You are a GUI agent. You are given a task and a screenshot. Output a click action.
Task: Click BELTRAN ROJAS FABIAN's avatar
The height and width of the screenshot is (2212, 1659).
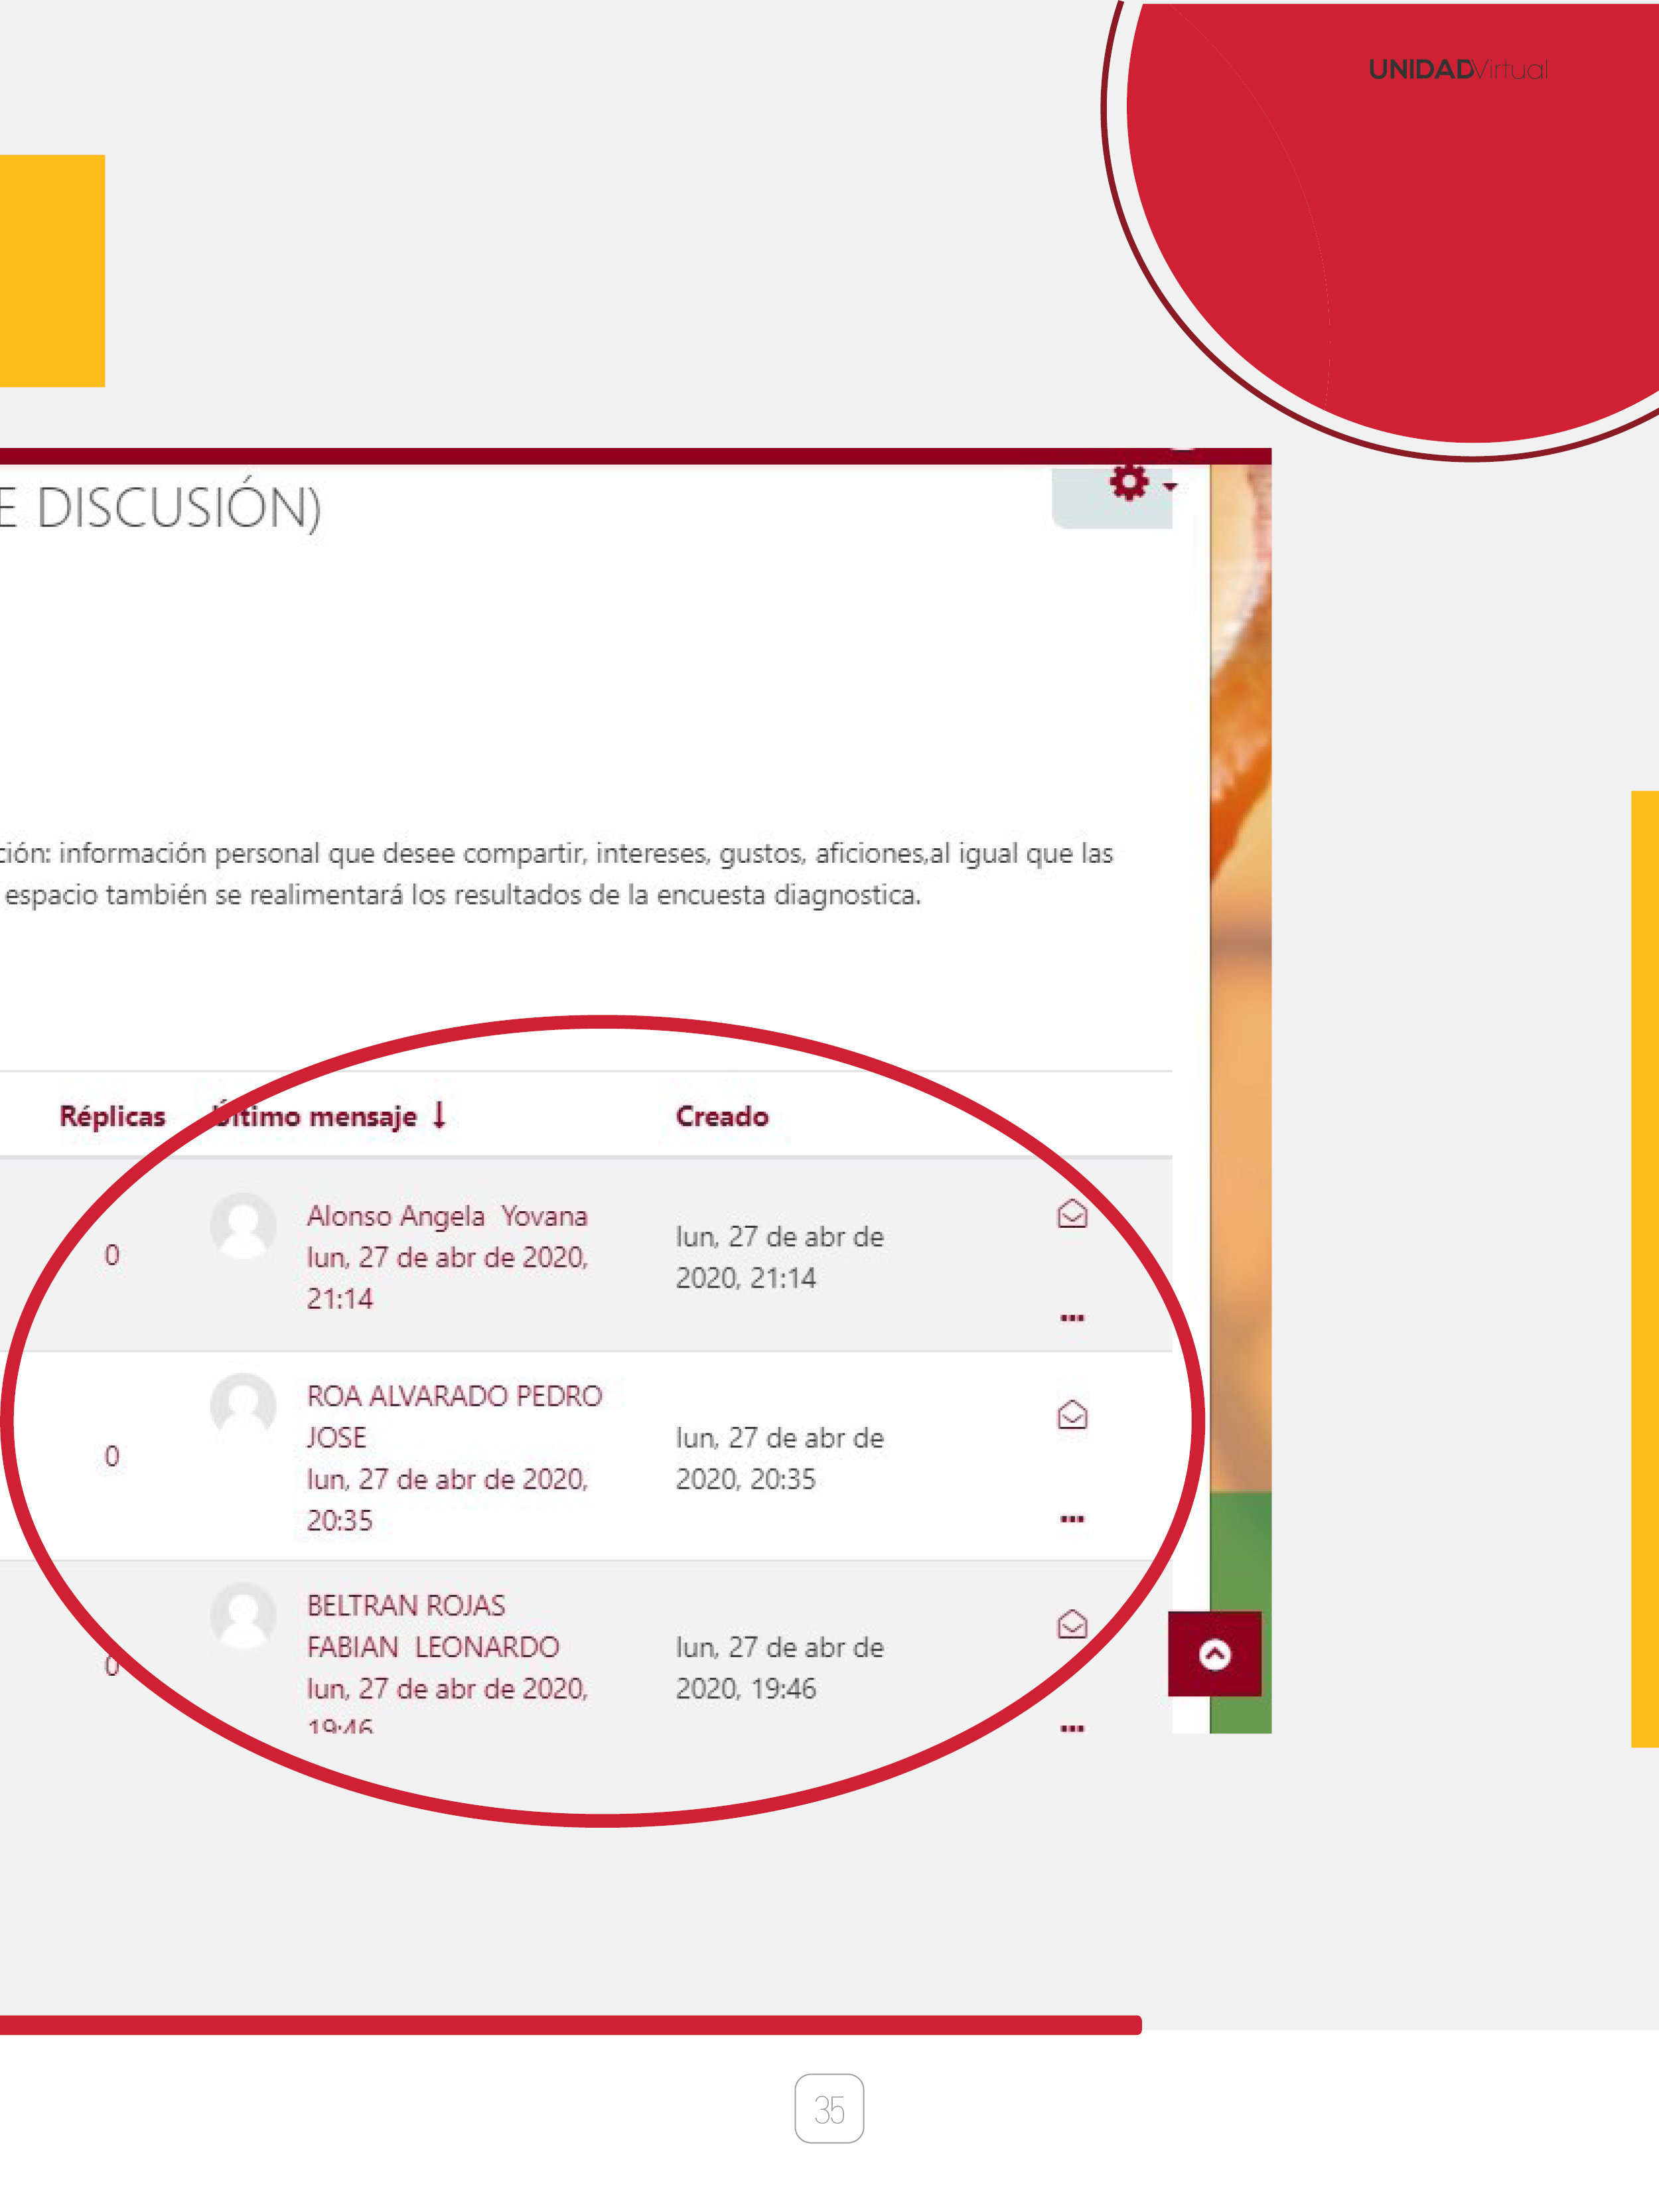coord(243,1615)
